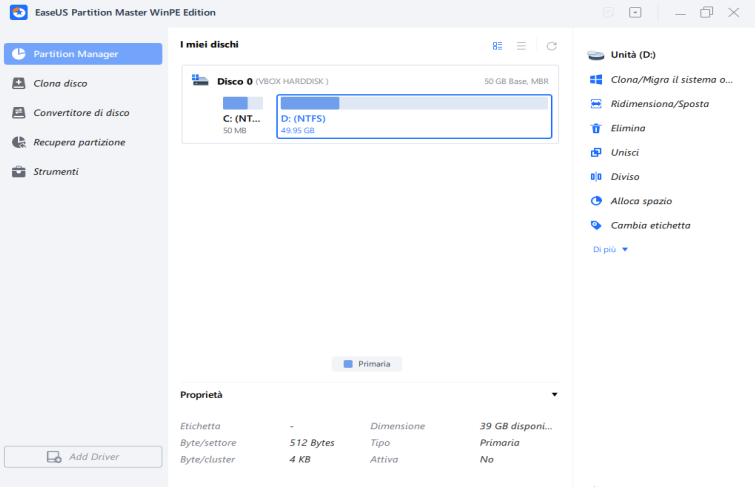The image size is (755, 487).
Task: Select the C: (NT...) 50 MB partition
Action: pos(243,116)
